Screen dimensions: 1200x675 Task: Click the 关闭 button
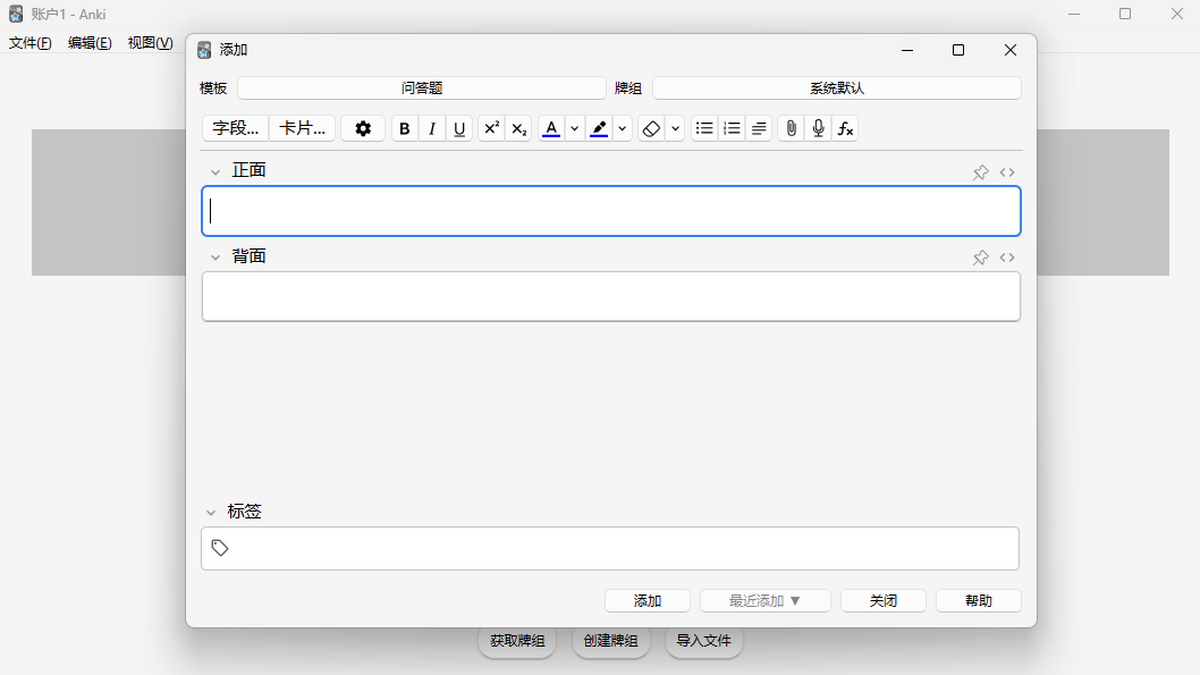tap(883, 601)
